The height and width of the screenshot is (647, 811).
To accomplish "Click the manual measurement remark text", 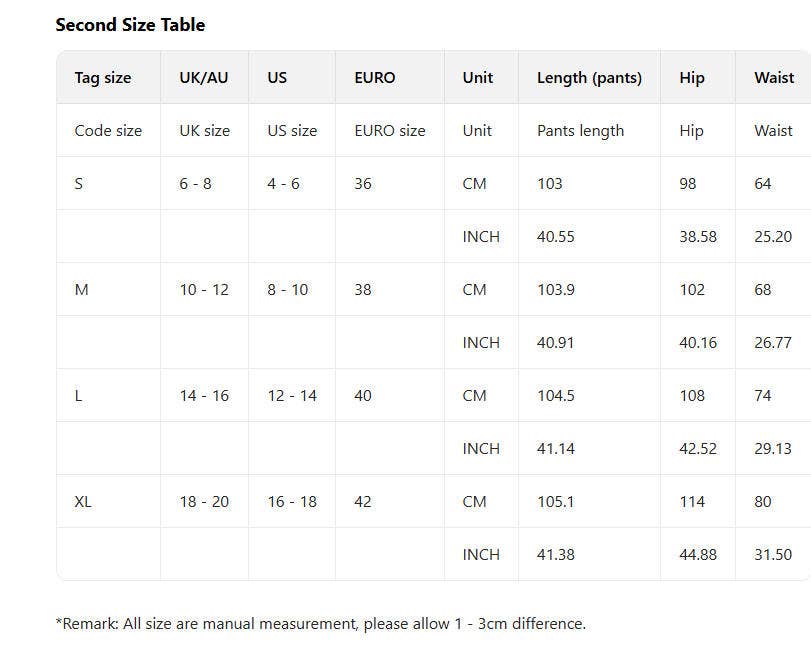I will (x=320, y=624).
